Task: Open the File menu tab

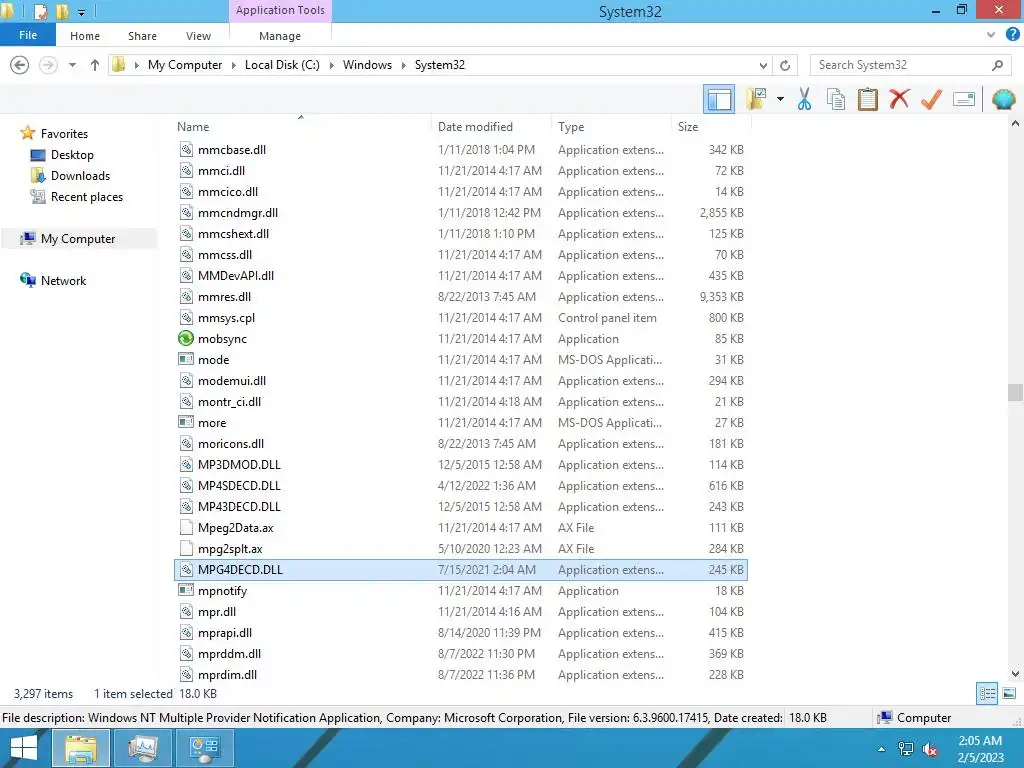Action: click(28, 35)
